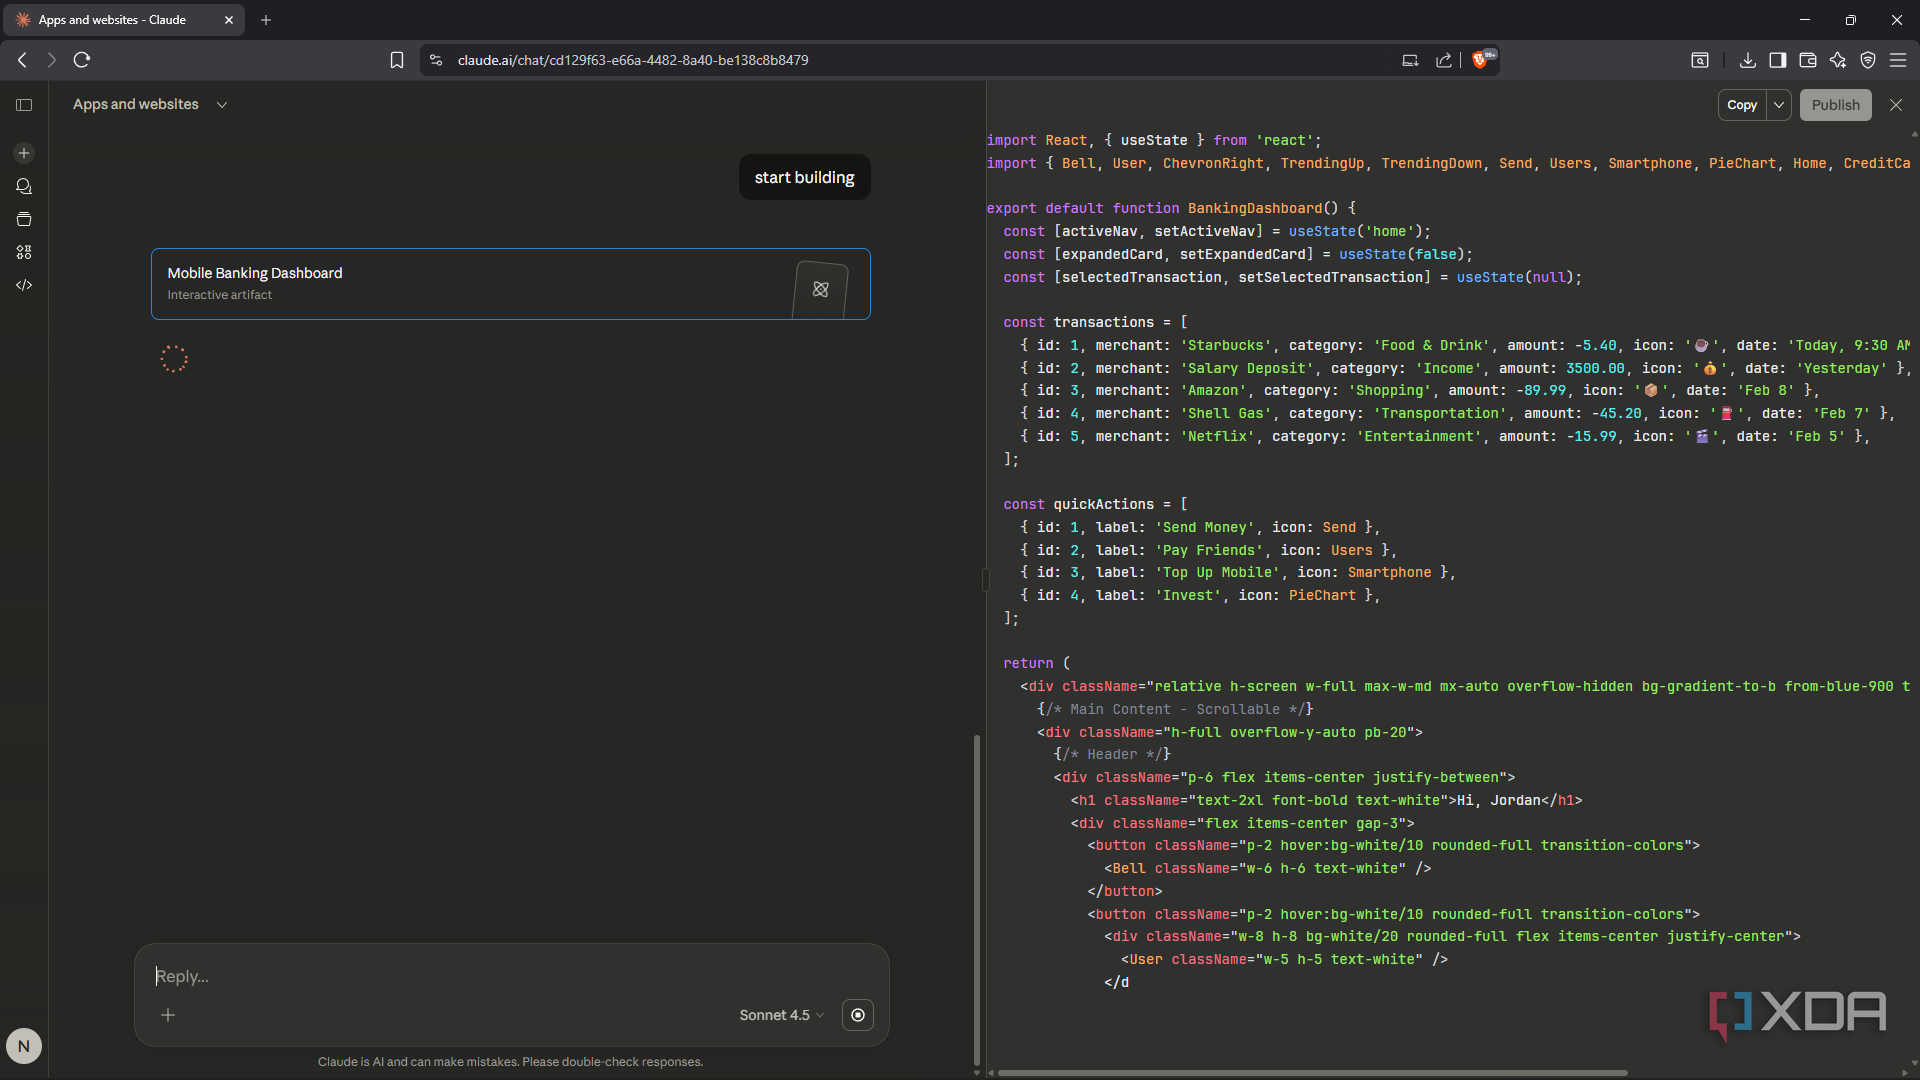Open the Code icon in sidebar

[24, 285]
